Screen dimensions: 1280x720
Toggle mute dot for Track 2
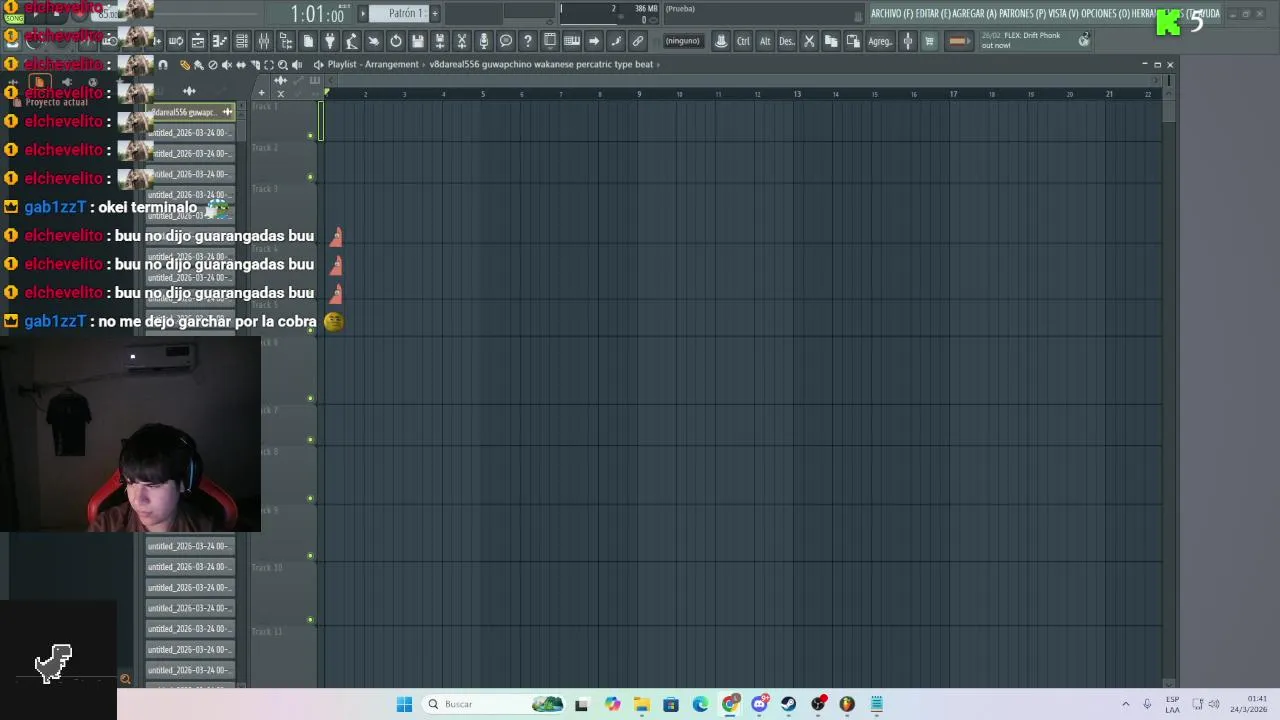310,177
